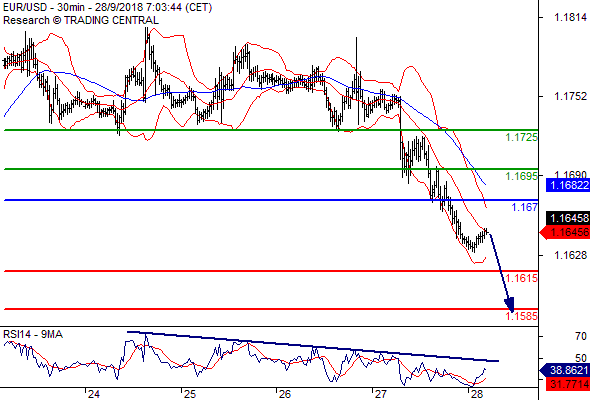Click the date label 26 on time axis
The height and width of the screenshot is (400, 590).
pos(285,394)
